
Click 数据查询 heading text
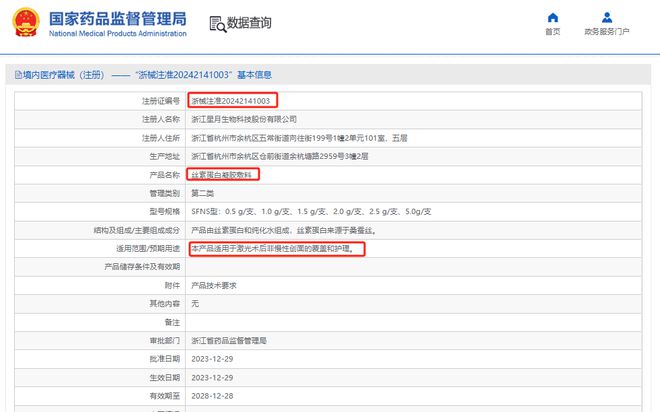(x=249, y=23)
